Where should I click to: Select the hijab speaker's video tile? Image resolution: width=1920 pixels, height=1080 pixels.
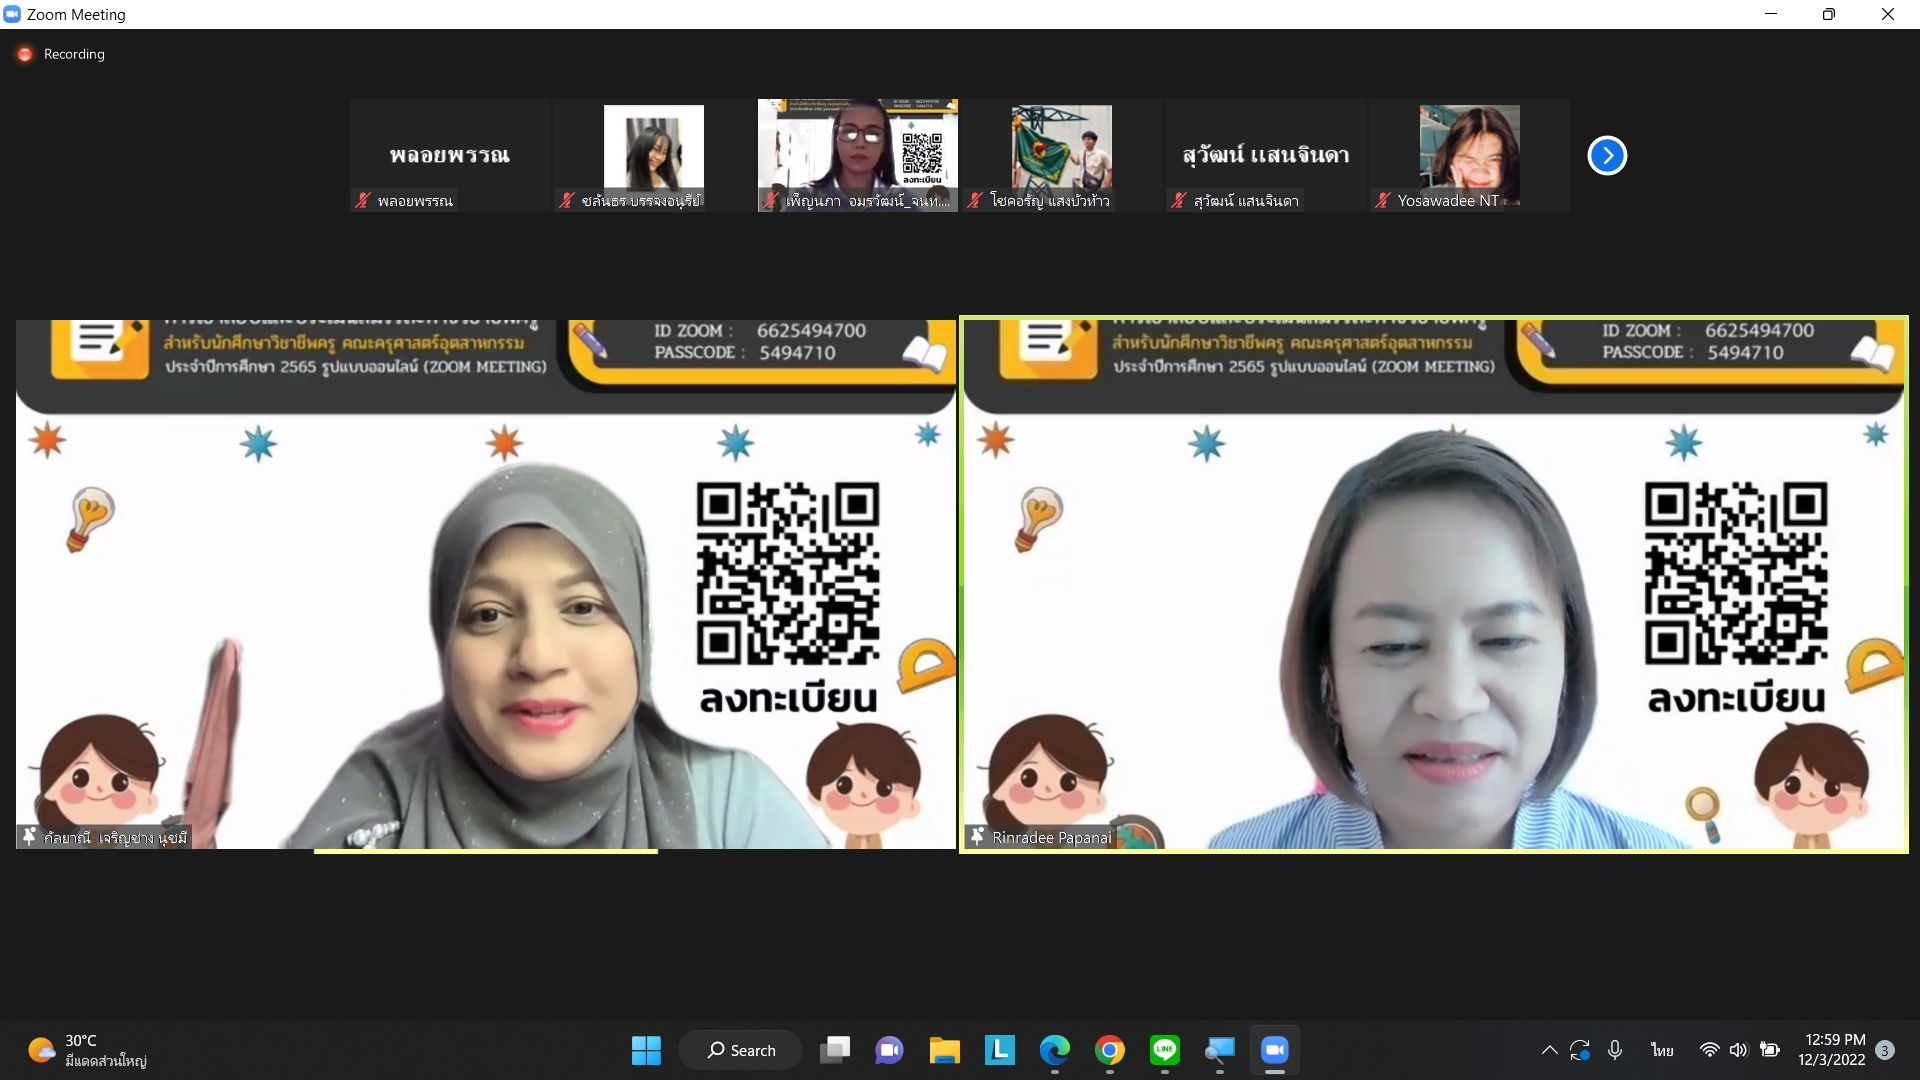pyautogui.click(x=486, y=584)
